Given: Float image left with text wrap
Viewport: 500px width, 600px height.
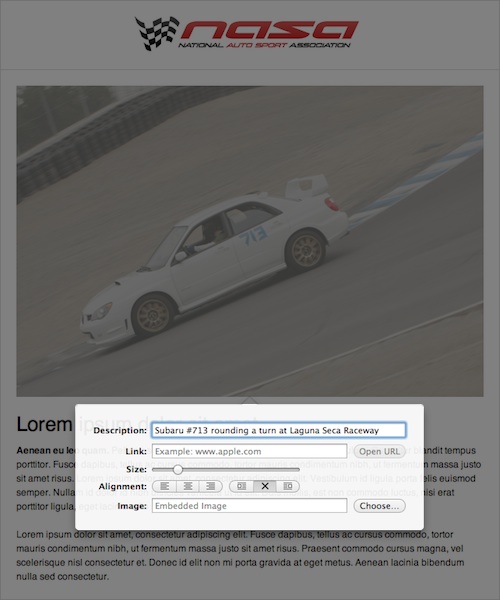Looking at the screenshot, I should coord(241,486).
